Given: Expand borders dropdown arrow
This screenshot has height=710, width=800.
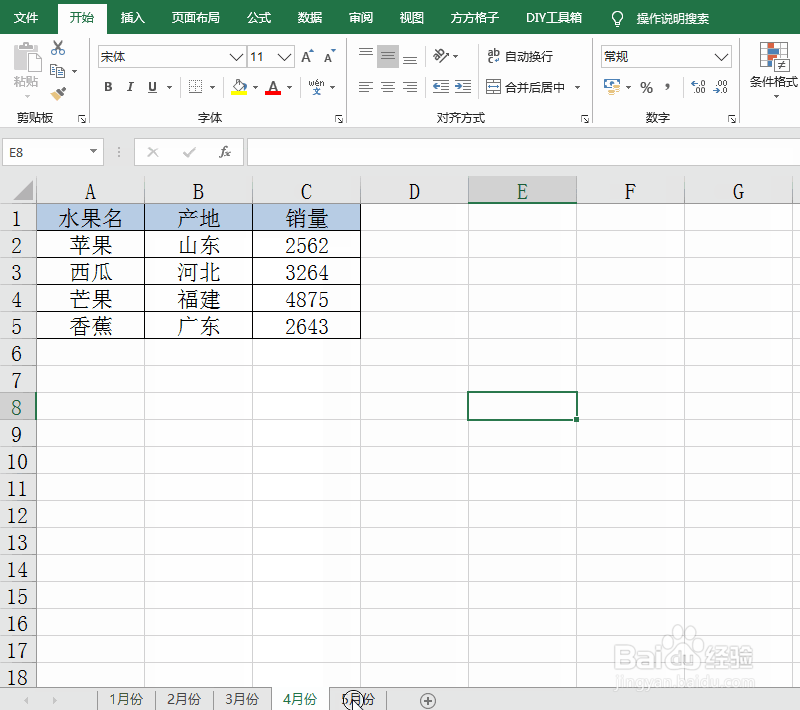Looking at the screenshot, I should pos(213,87).
